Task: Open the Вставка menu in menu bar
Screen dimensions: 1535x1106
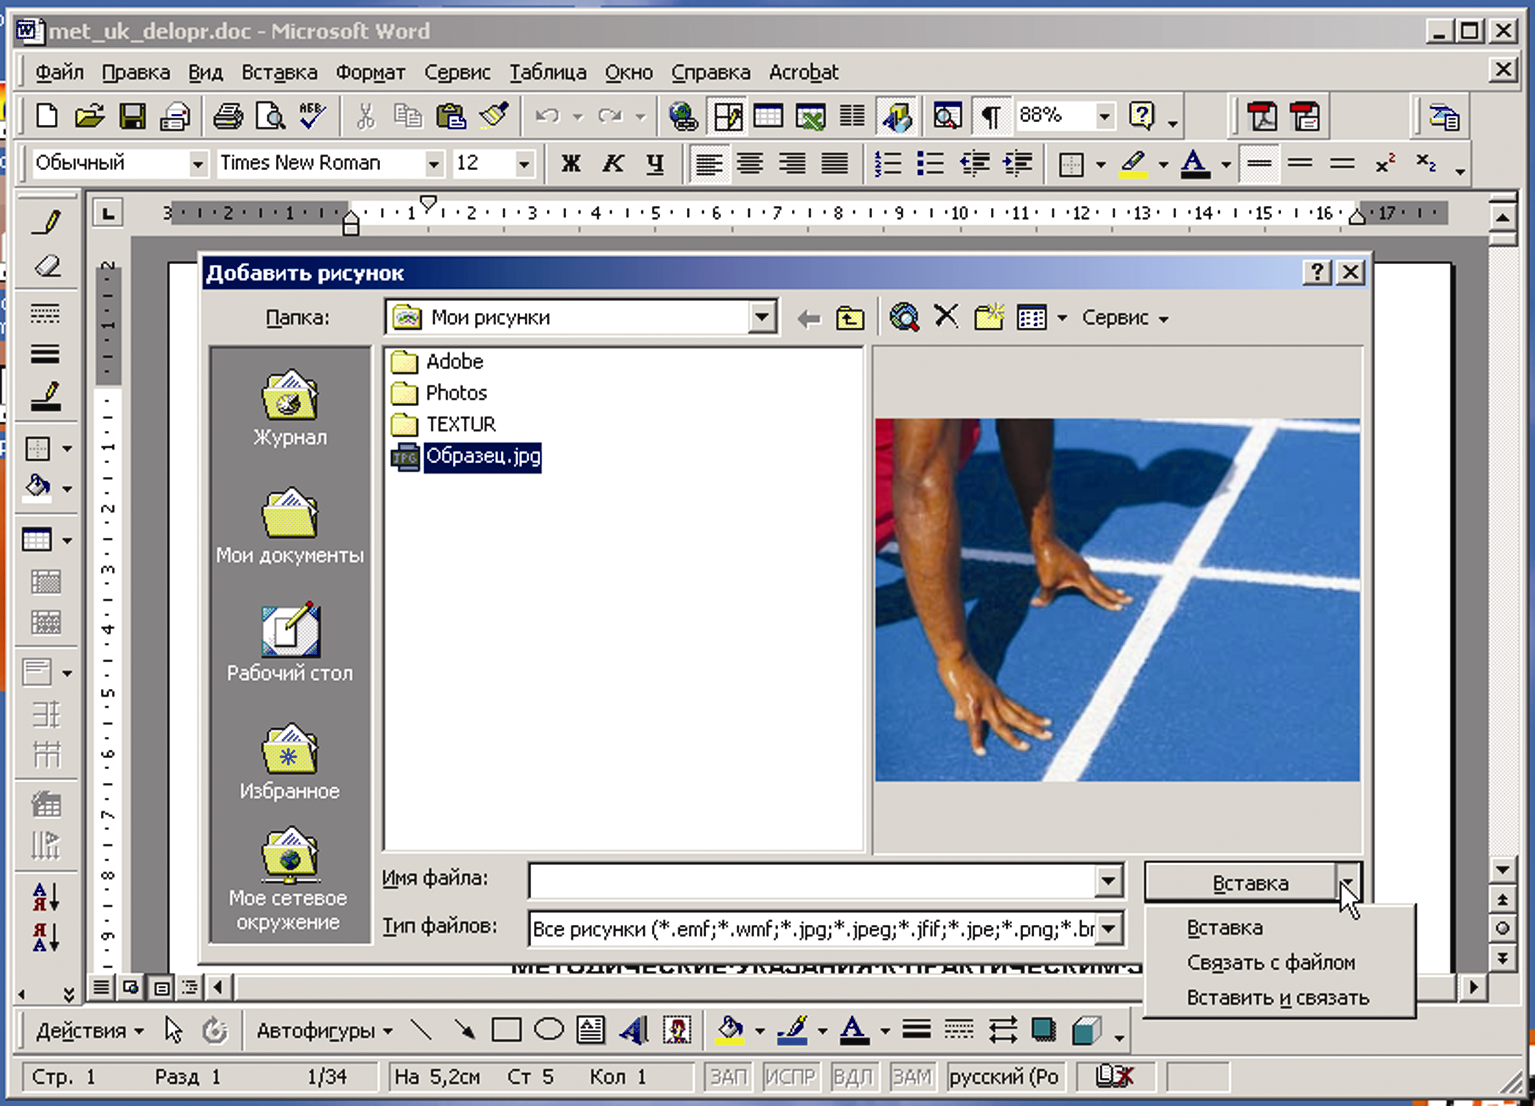Action: tap(279, 73)
